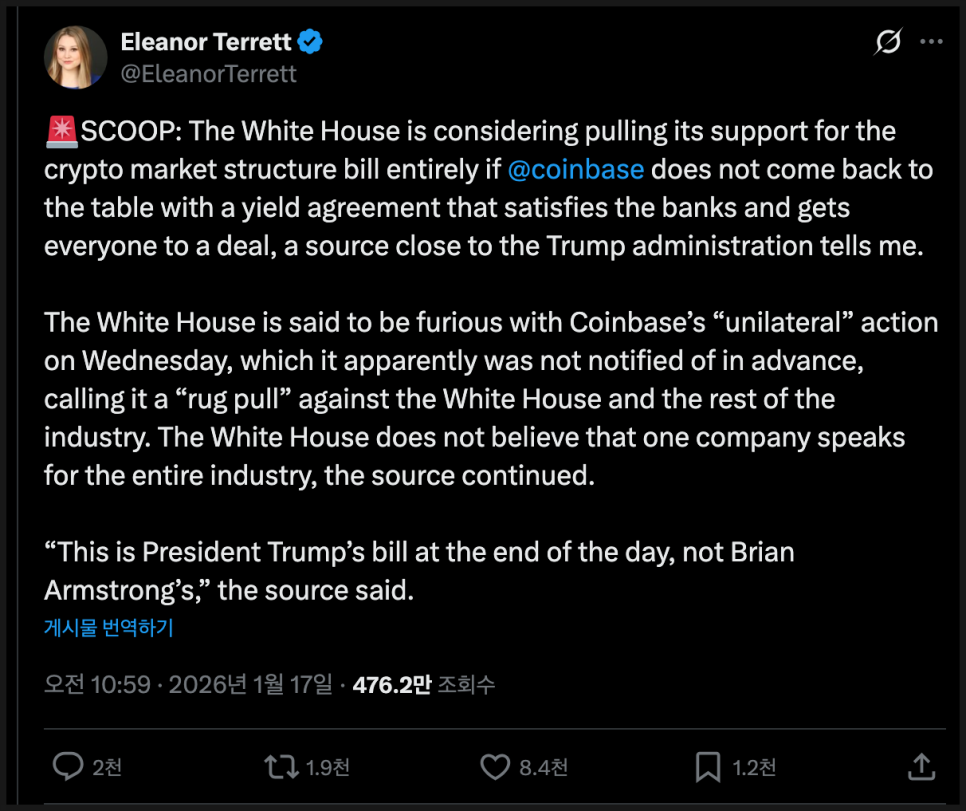The width and height of the screenshot is (966, 811).
Task: Click the paragraph quoting "President Trump's bill"
Action: coord(418,571)
